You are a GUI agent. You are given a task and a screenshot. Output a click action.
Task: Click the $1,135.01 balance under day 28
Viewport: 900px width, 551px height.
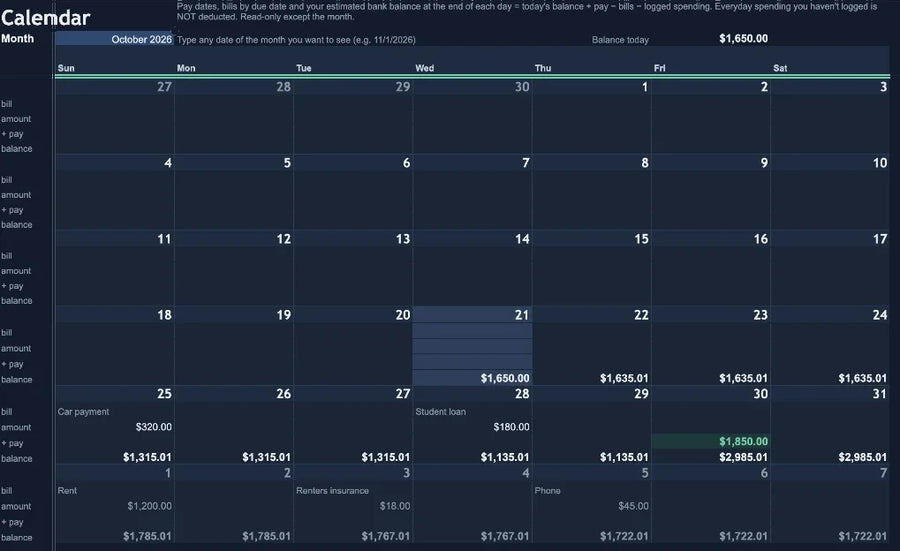click(x=505, y=457)
